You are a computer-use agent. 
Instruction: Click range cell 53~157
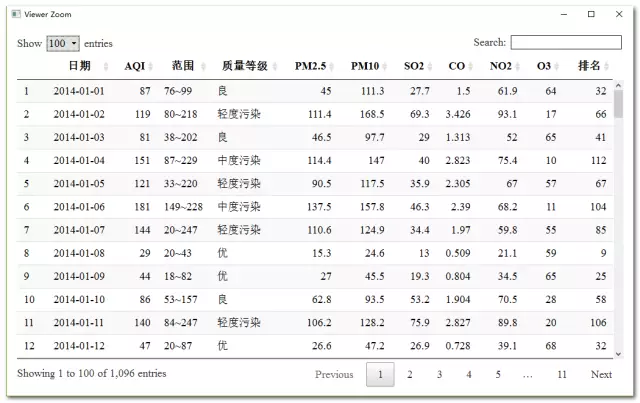(x=181, y=300)
